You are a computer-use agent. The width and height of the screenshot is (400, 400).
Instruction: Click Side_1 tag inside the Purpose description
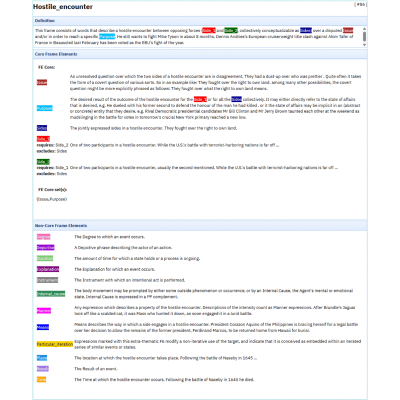200,99
